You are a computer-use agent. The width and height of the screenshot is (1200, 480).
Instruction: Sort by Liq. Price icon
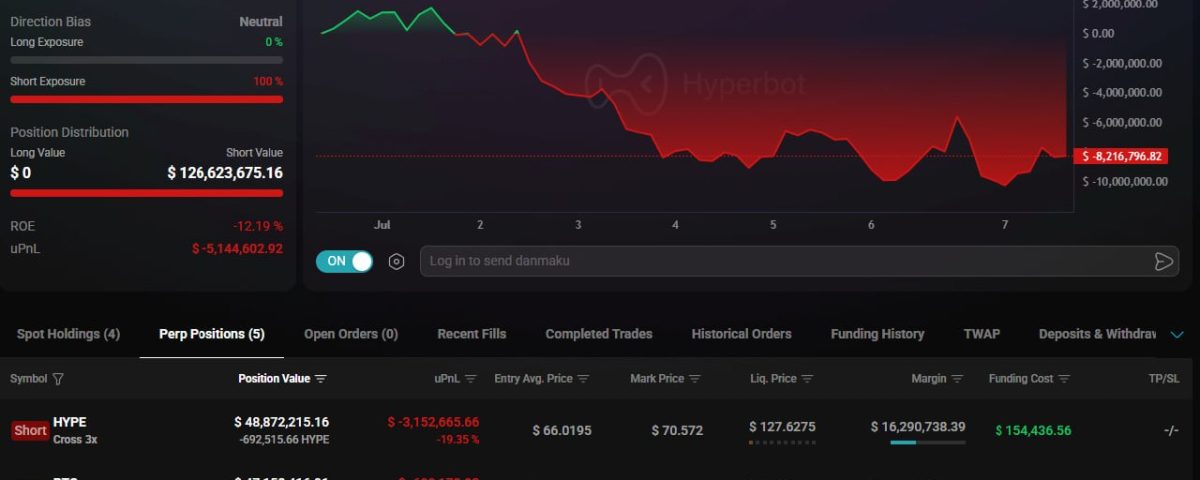807,379
